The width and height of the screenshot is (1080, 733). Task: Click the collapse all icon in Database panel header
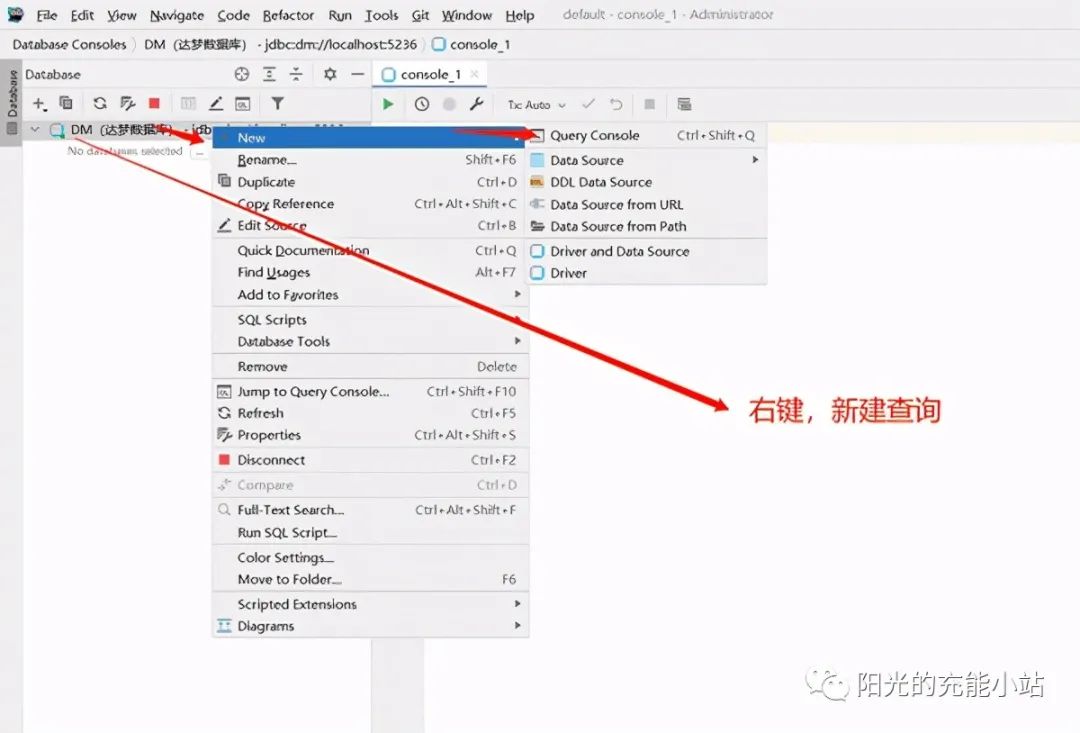tap(295, 74)
